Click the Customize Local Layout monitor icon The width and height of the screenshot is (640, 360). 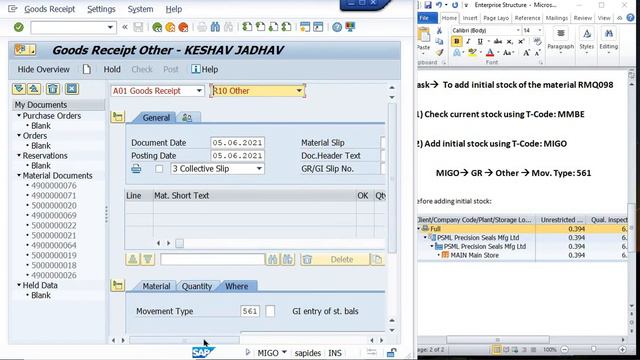pos(350,27)
